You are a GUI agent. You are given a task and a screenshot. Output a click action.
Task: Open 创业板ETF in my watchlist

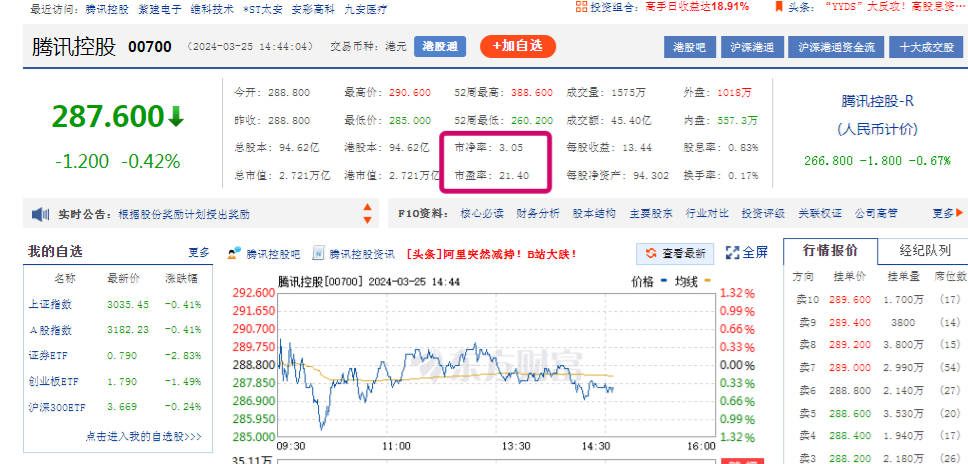(x=52, y=381)
